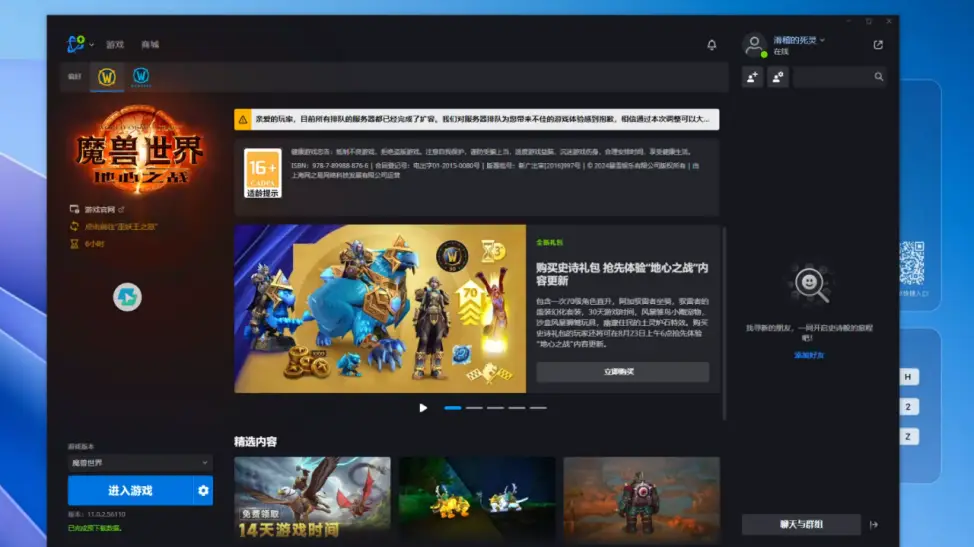Screen dimensions: 974x547
Task: Select the WoW Classic game tab
Action: click(141, 77)
